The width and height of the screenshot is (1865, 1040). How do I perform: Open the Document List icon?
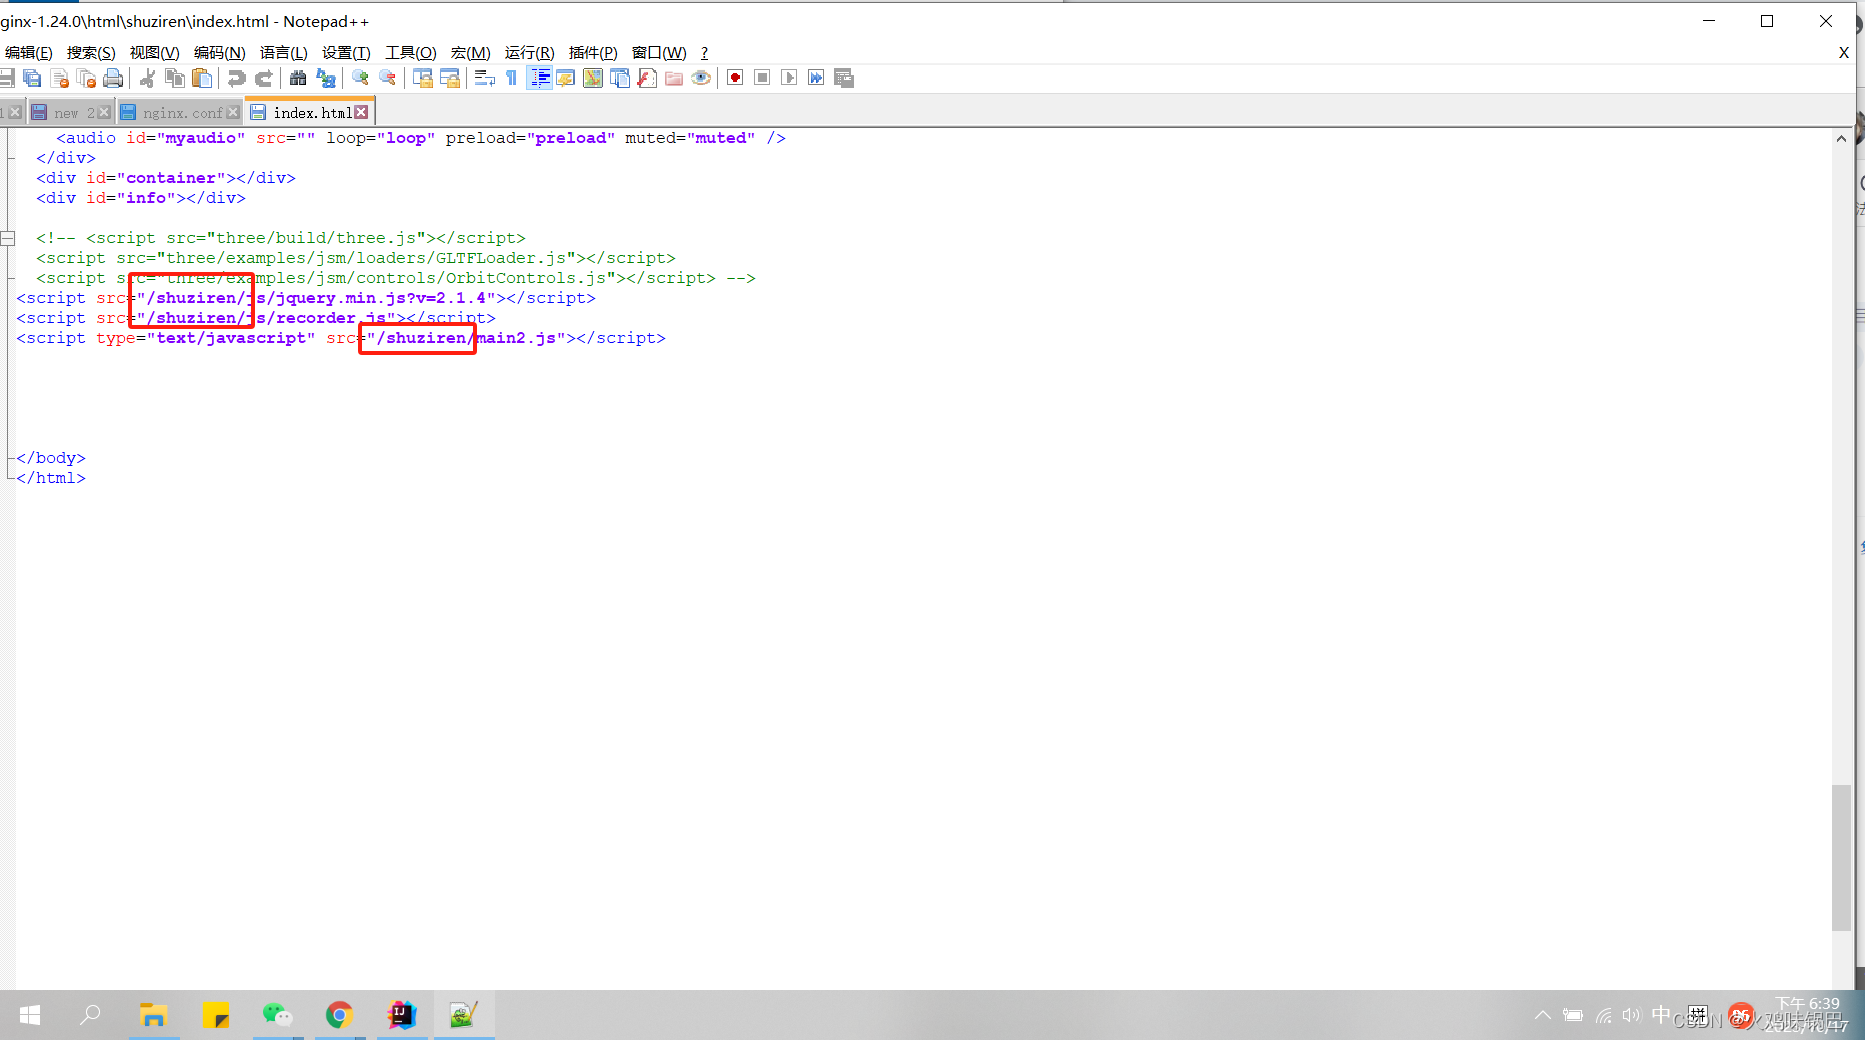coord(620,78)
